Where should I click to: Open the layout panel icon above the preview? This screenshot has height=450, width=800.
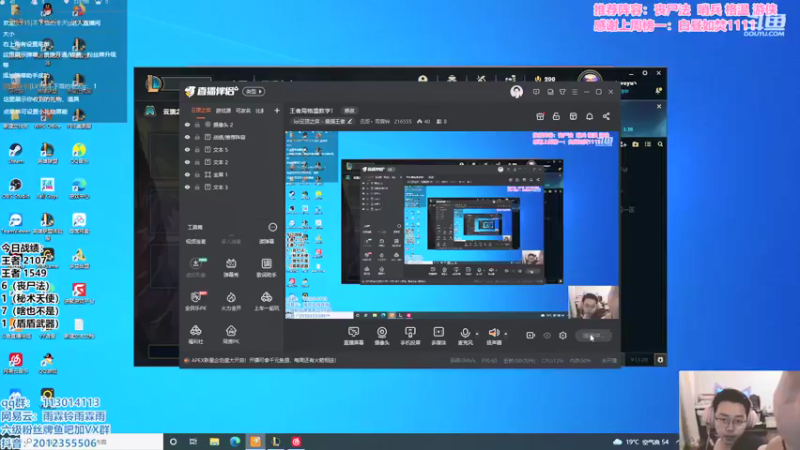click(x=573, y=116)
